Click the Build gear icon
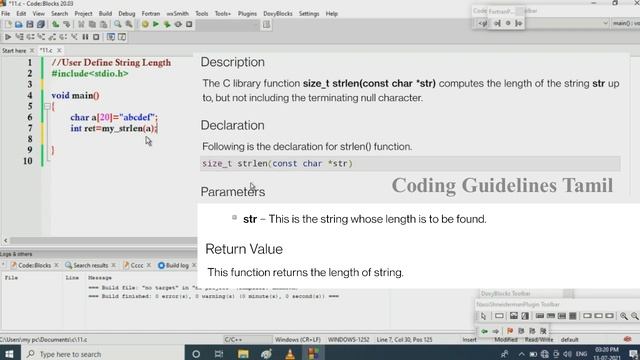640x360 pixels. click(x=145, y=24)
